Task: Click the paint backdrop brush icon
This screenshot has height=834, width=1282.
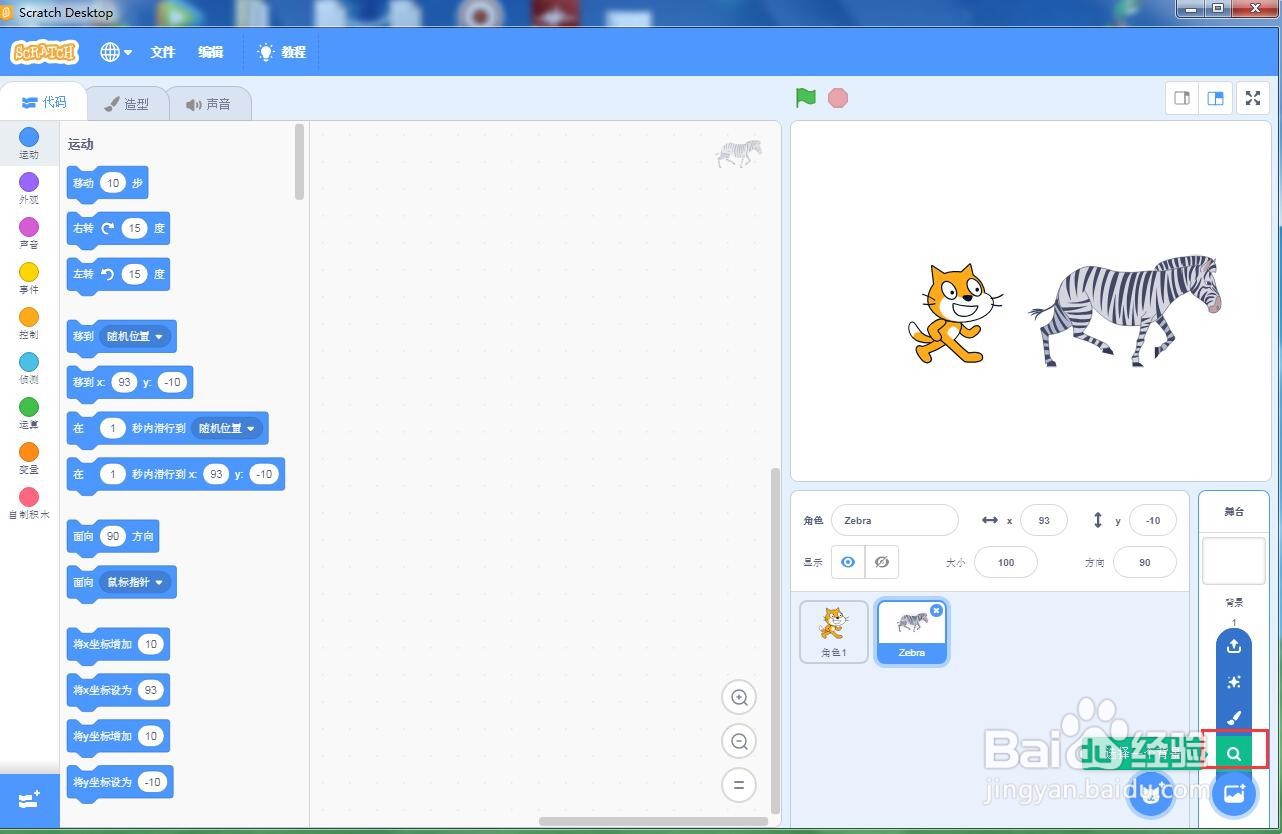Action: pyautogui.click(x=1234, y=718)
